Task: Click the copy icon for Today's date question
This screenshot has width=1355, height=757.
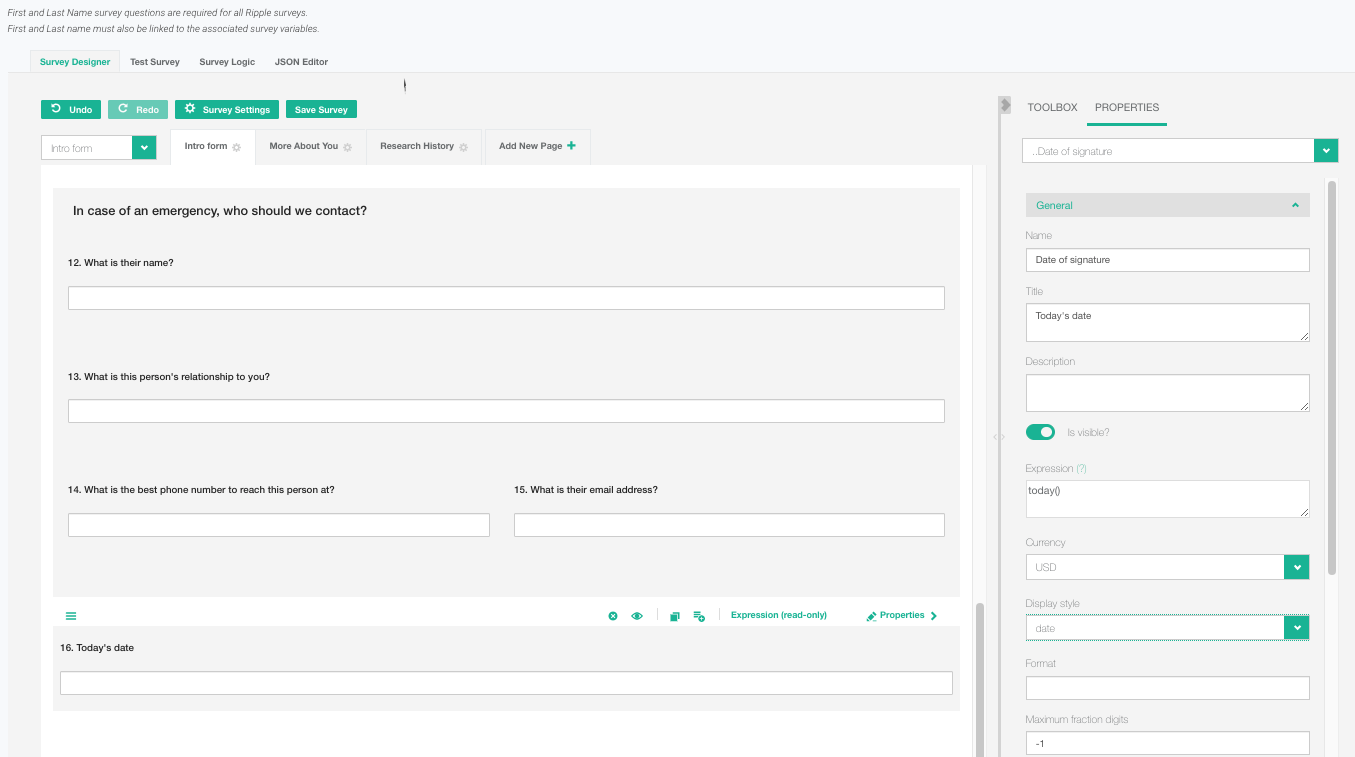Action: [675, 616]
